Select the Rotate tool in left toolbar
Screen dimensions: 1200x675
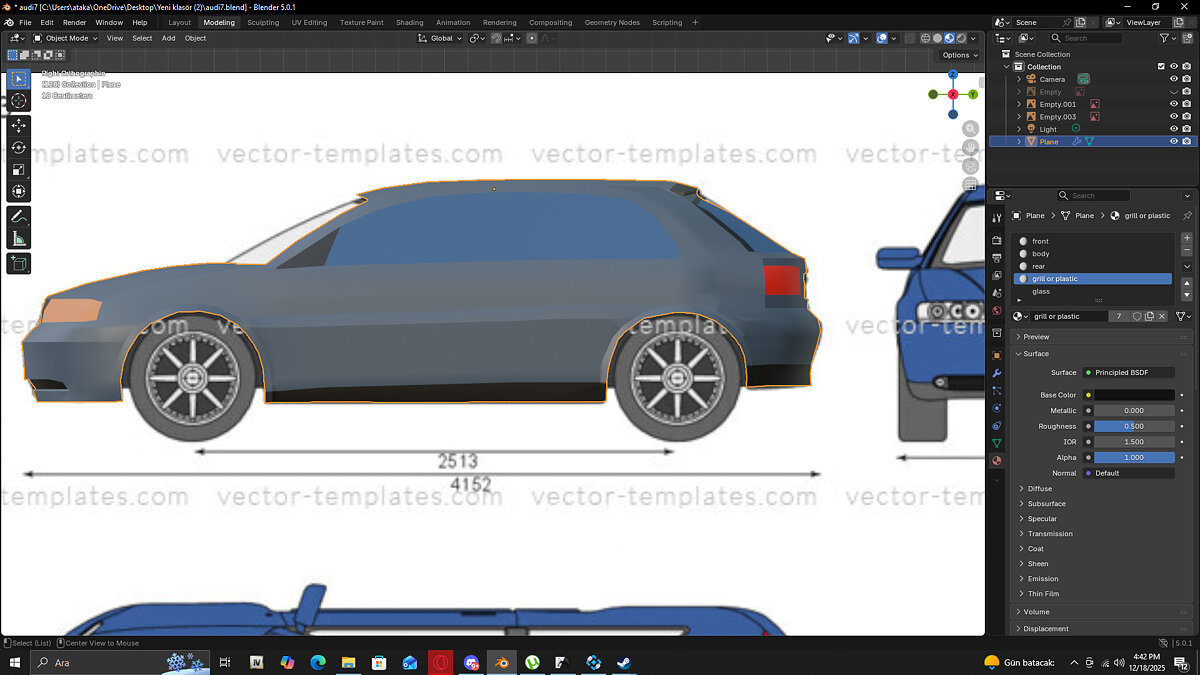[x=19, y=147]
